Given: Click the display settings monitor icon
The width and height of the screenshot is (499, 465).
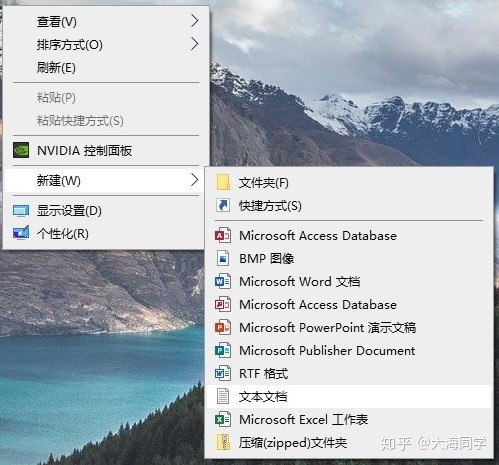Looking at the screenshot, I should [x=21, y=211].
